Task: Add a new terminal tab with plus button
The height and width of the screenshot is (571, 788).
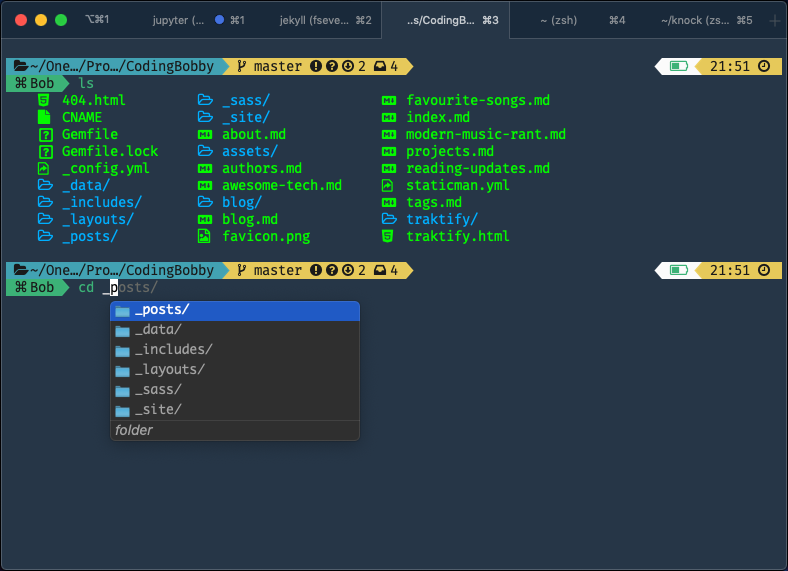Action: point(774,21)
